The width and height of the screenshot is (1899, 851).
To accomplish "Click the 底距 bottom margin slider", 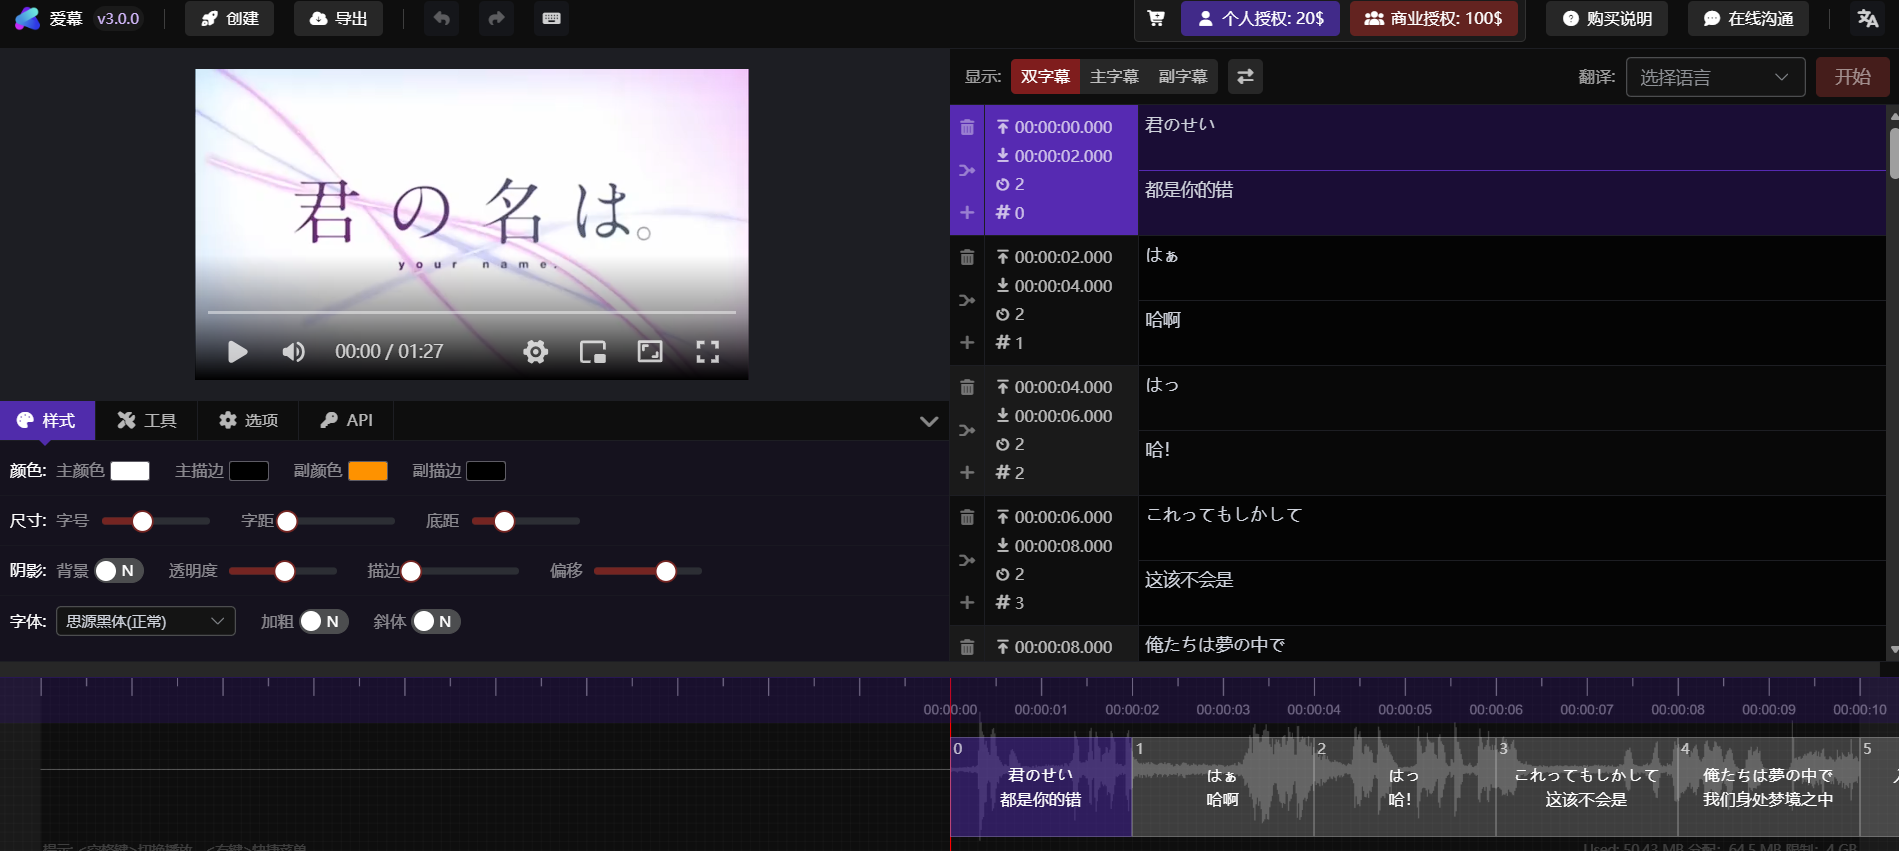I will 526,521.
